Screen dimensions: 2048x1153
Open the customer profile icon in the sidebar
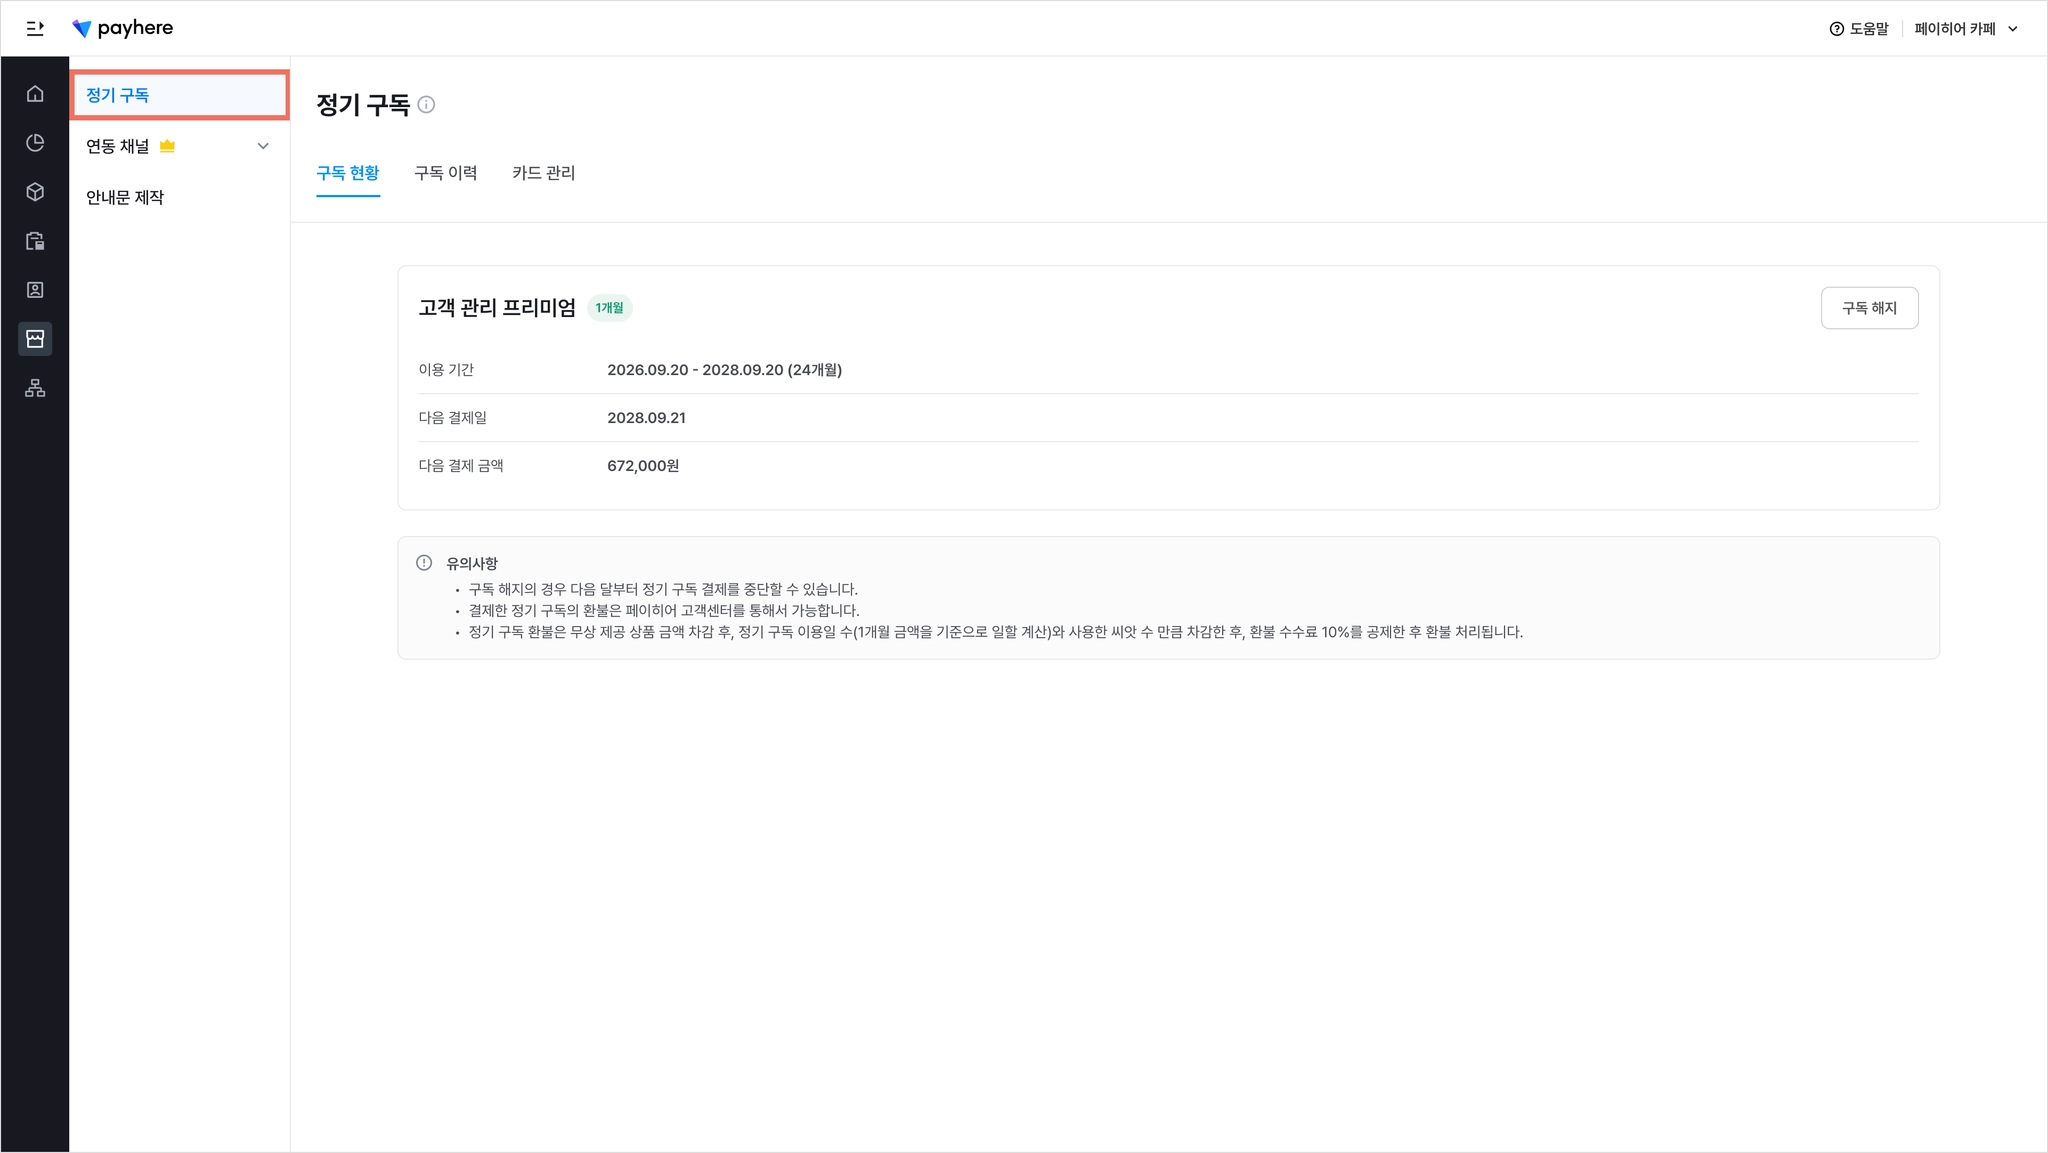click(x=35, y=290)
